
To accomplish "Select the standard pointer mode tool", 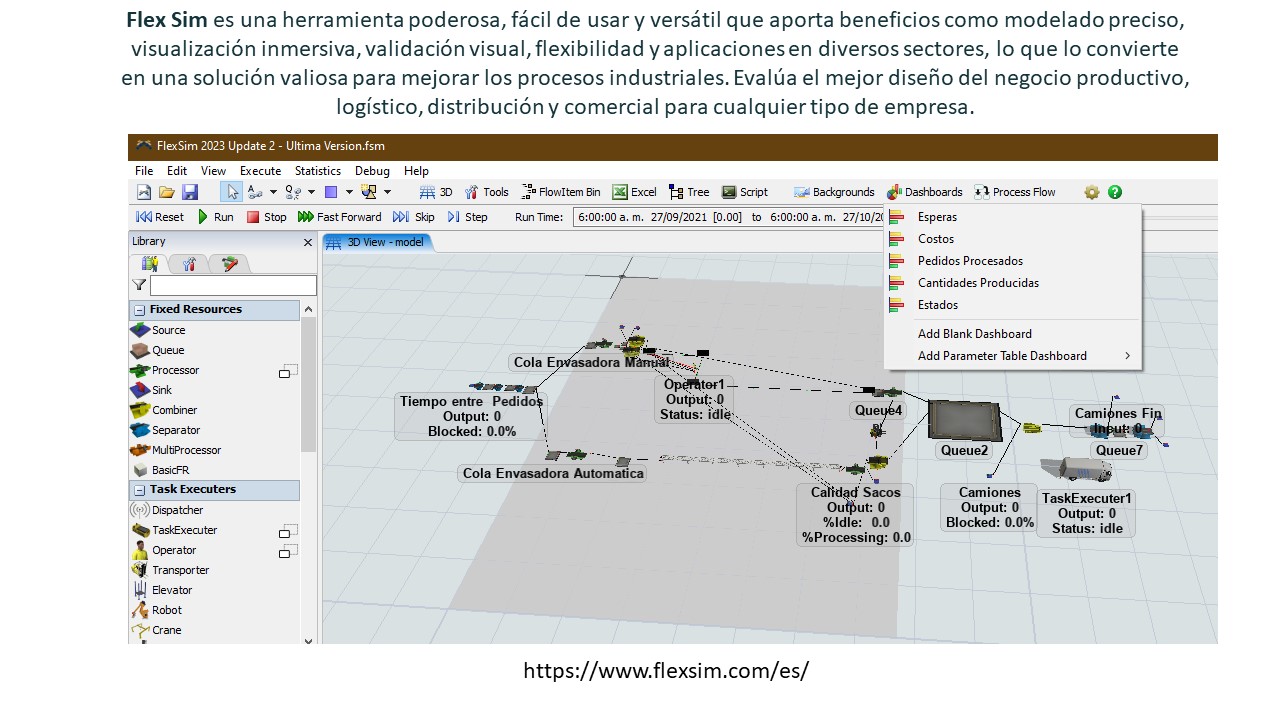I will pos(231,192).
